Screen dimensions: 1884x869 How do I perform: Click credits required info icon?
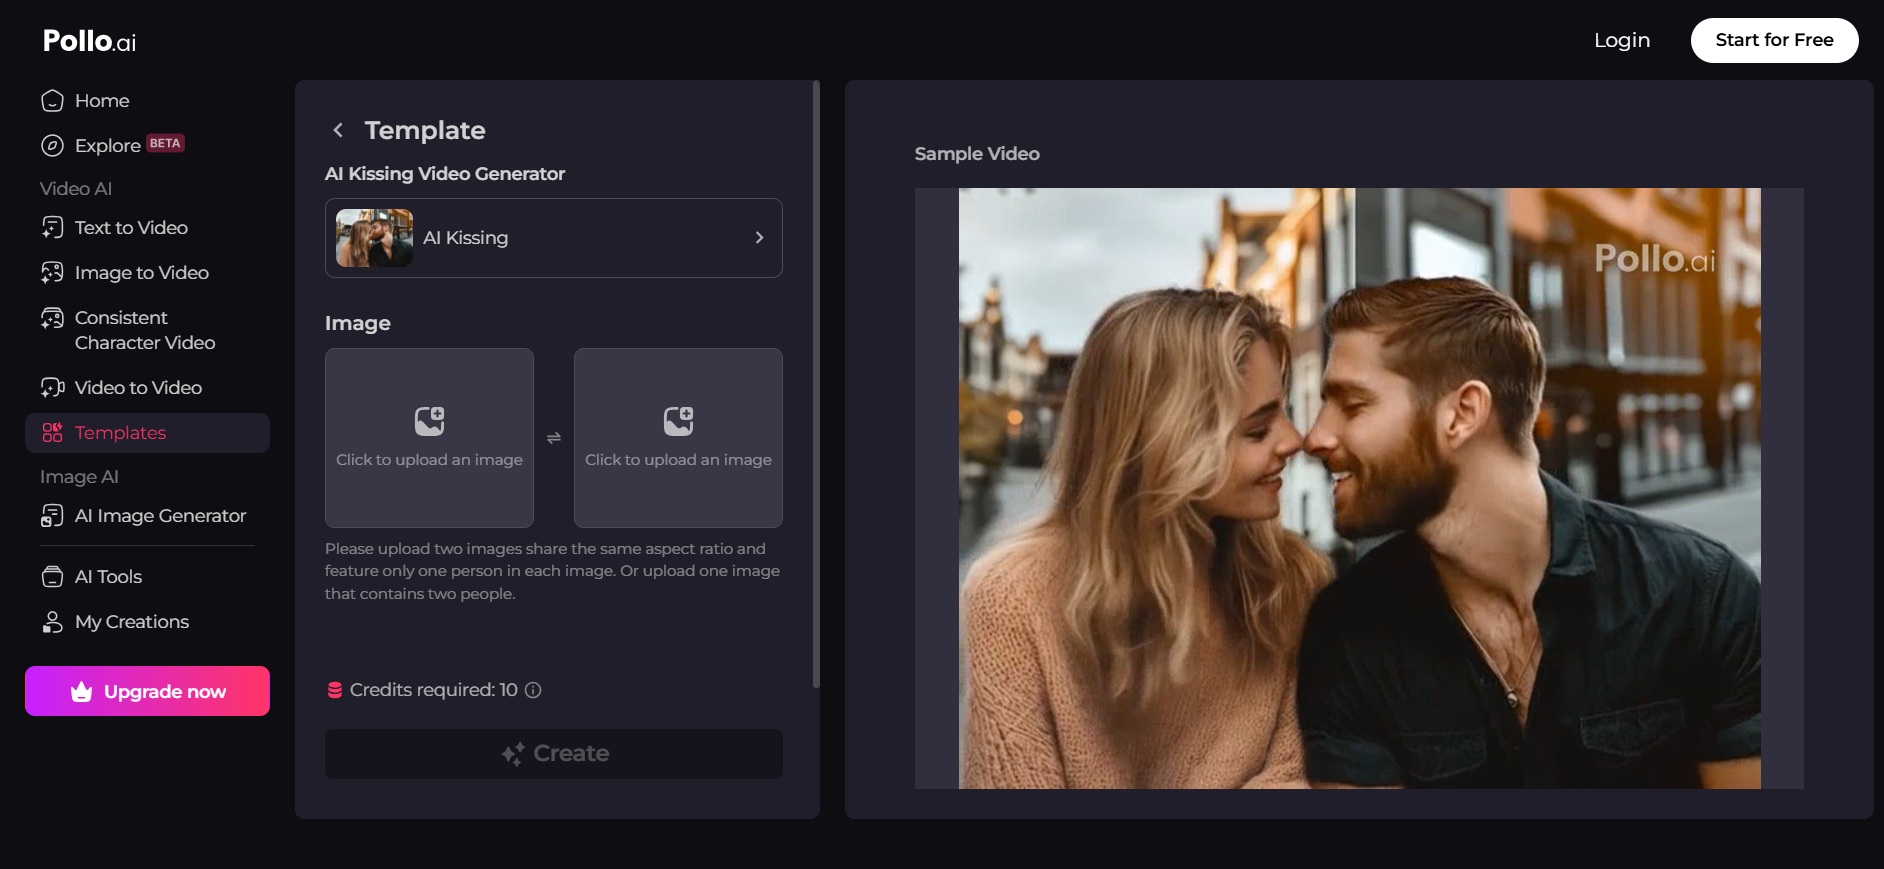[x=533, y=690]
